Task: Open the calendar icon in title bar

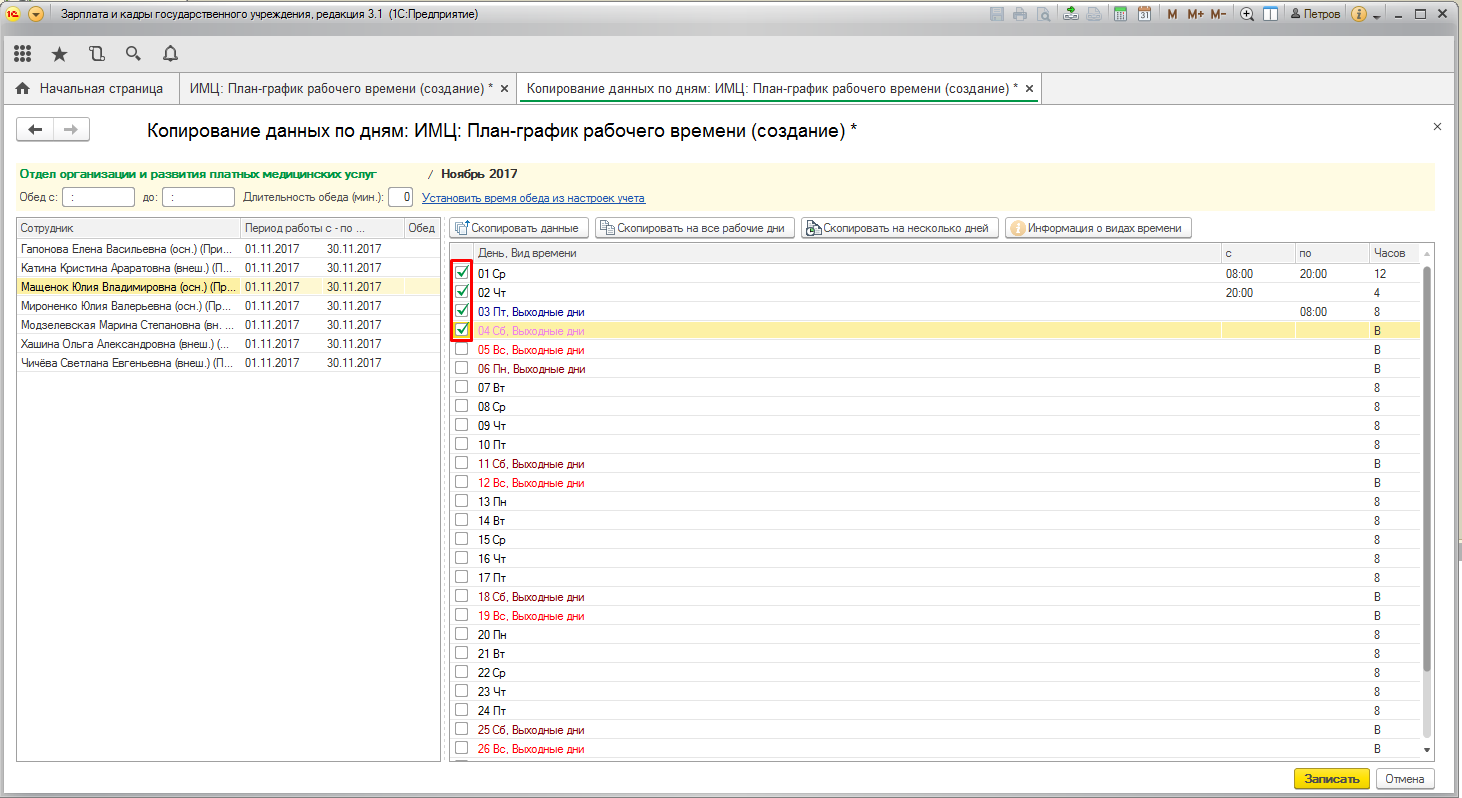Action: click(1144, 14)
